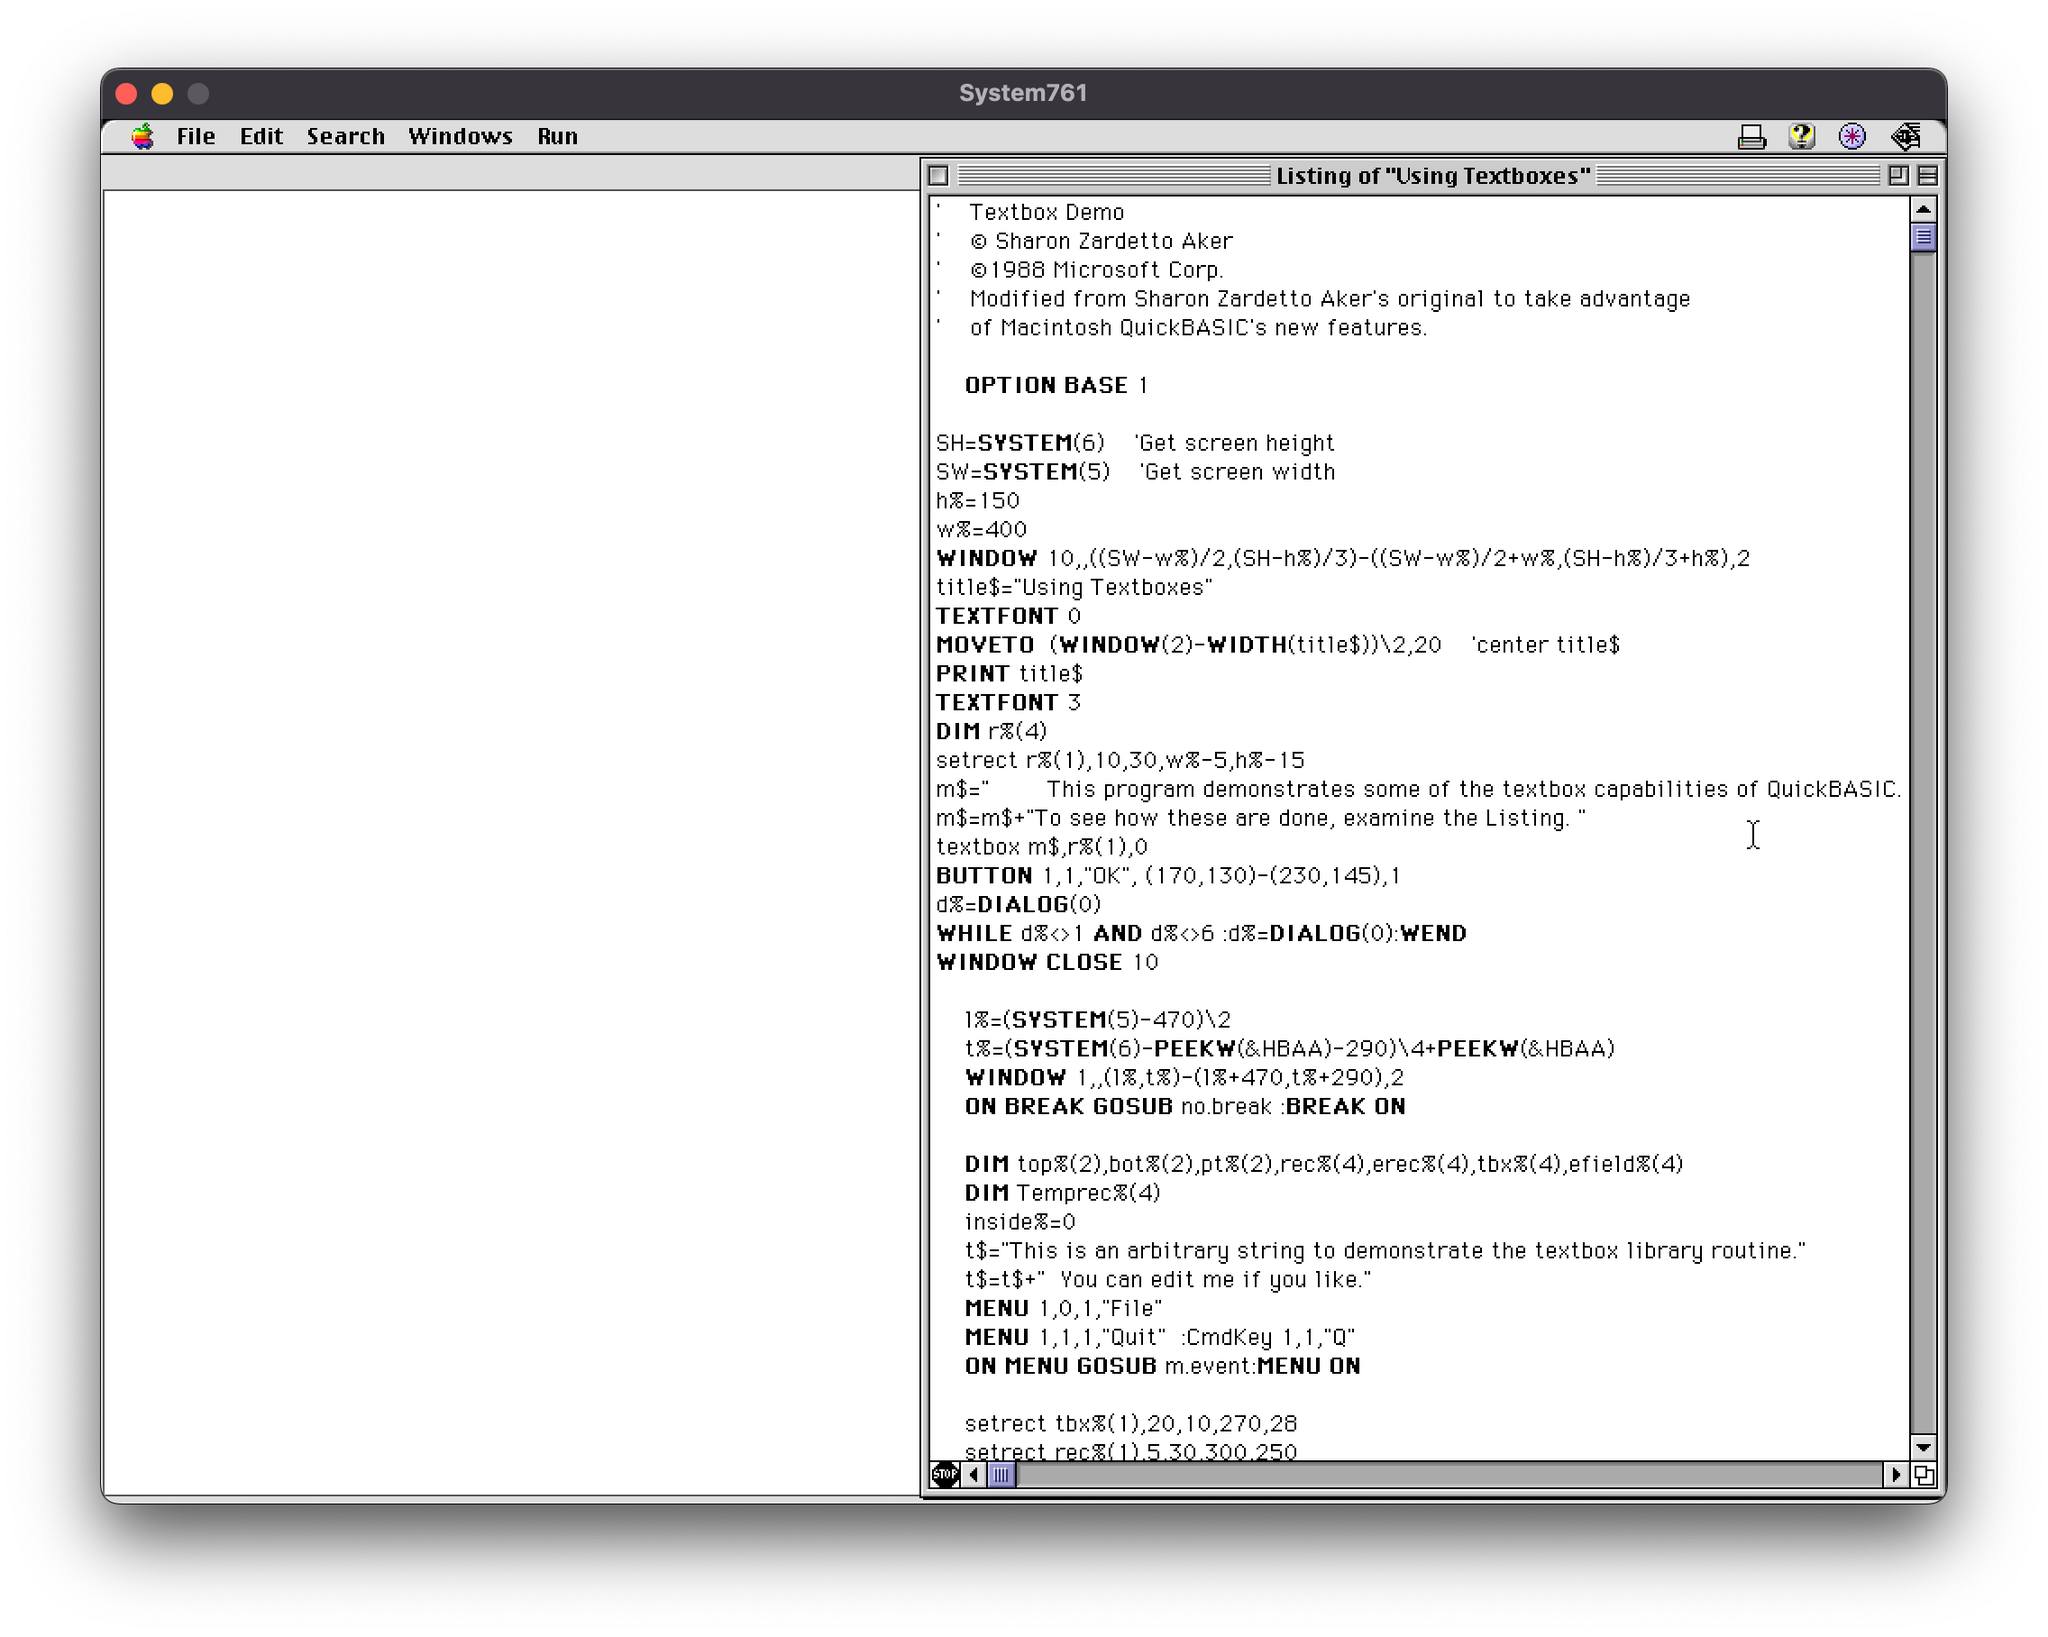Click the 'WHILE d%<>1 AND' line
Screen dimensions: 2048x1637
coord(1201,934)
